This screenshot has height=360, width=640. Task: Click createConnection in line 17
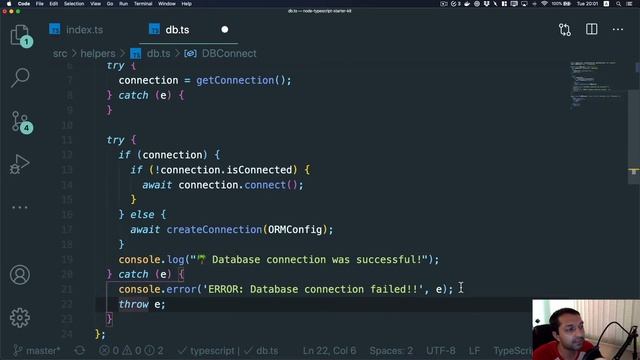[x=214, y=230]
